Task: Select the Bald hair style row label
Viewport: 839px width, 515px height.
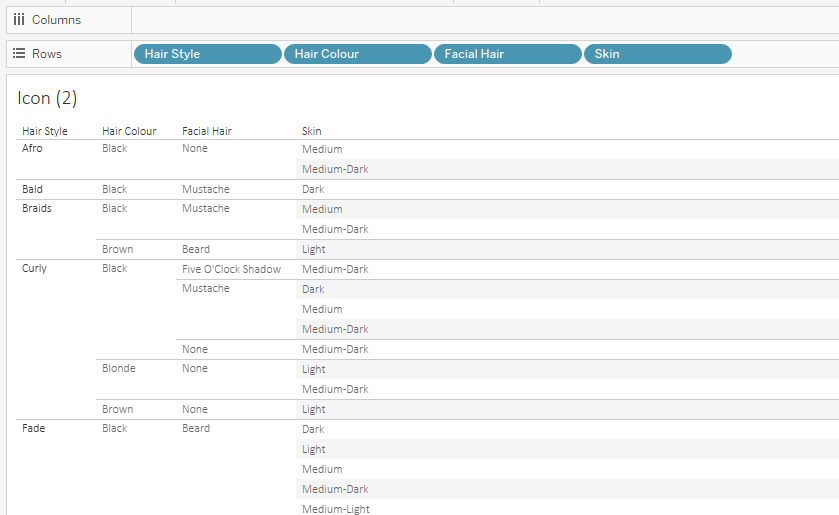Action: coord(32,189)
